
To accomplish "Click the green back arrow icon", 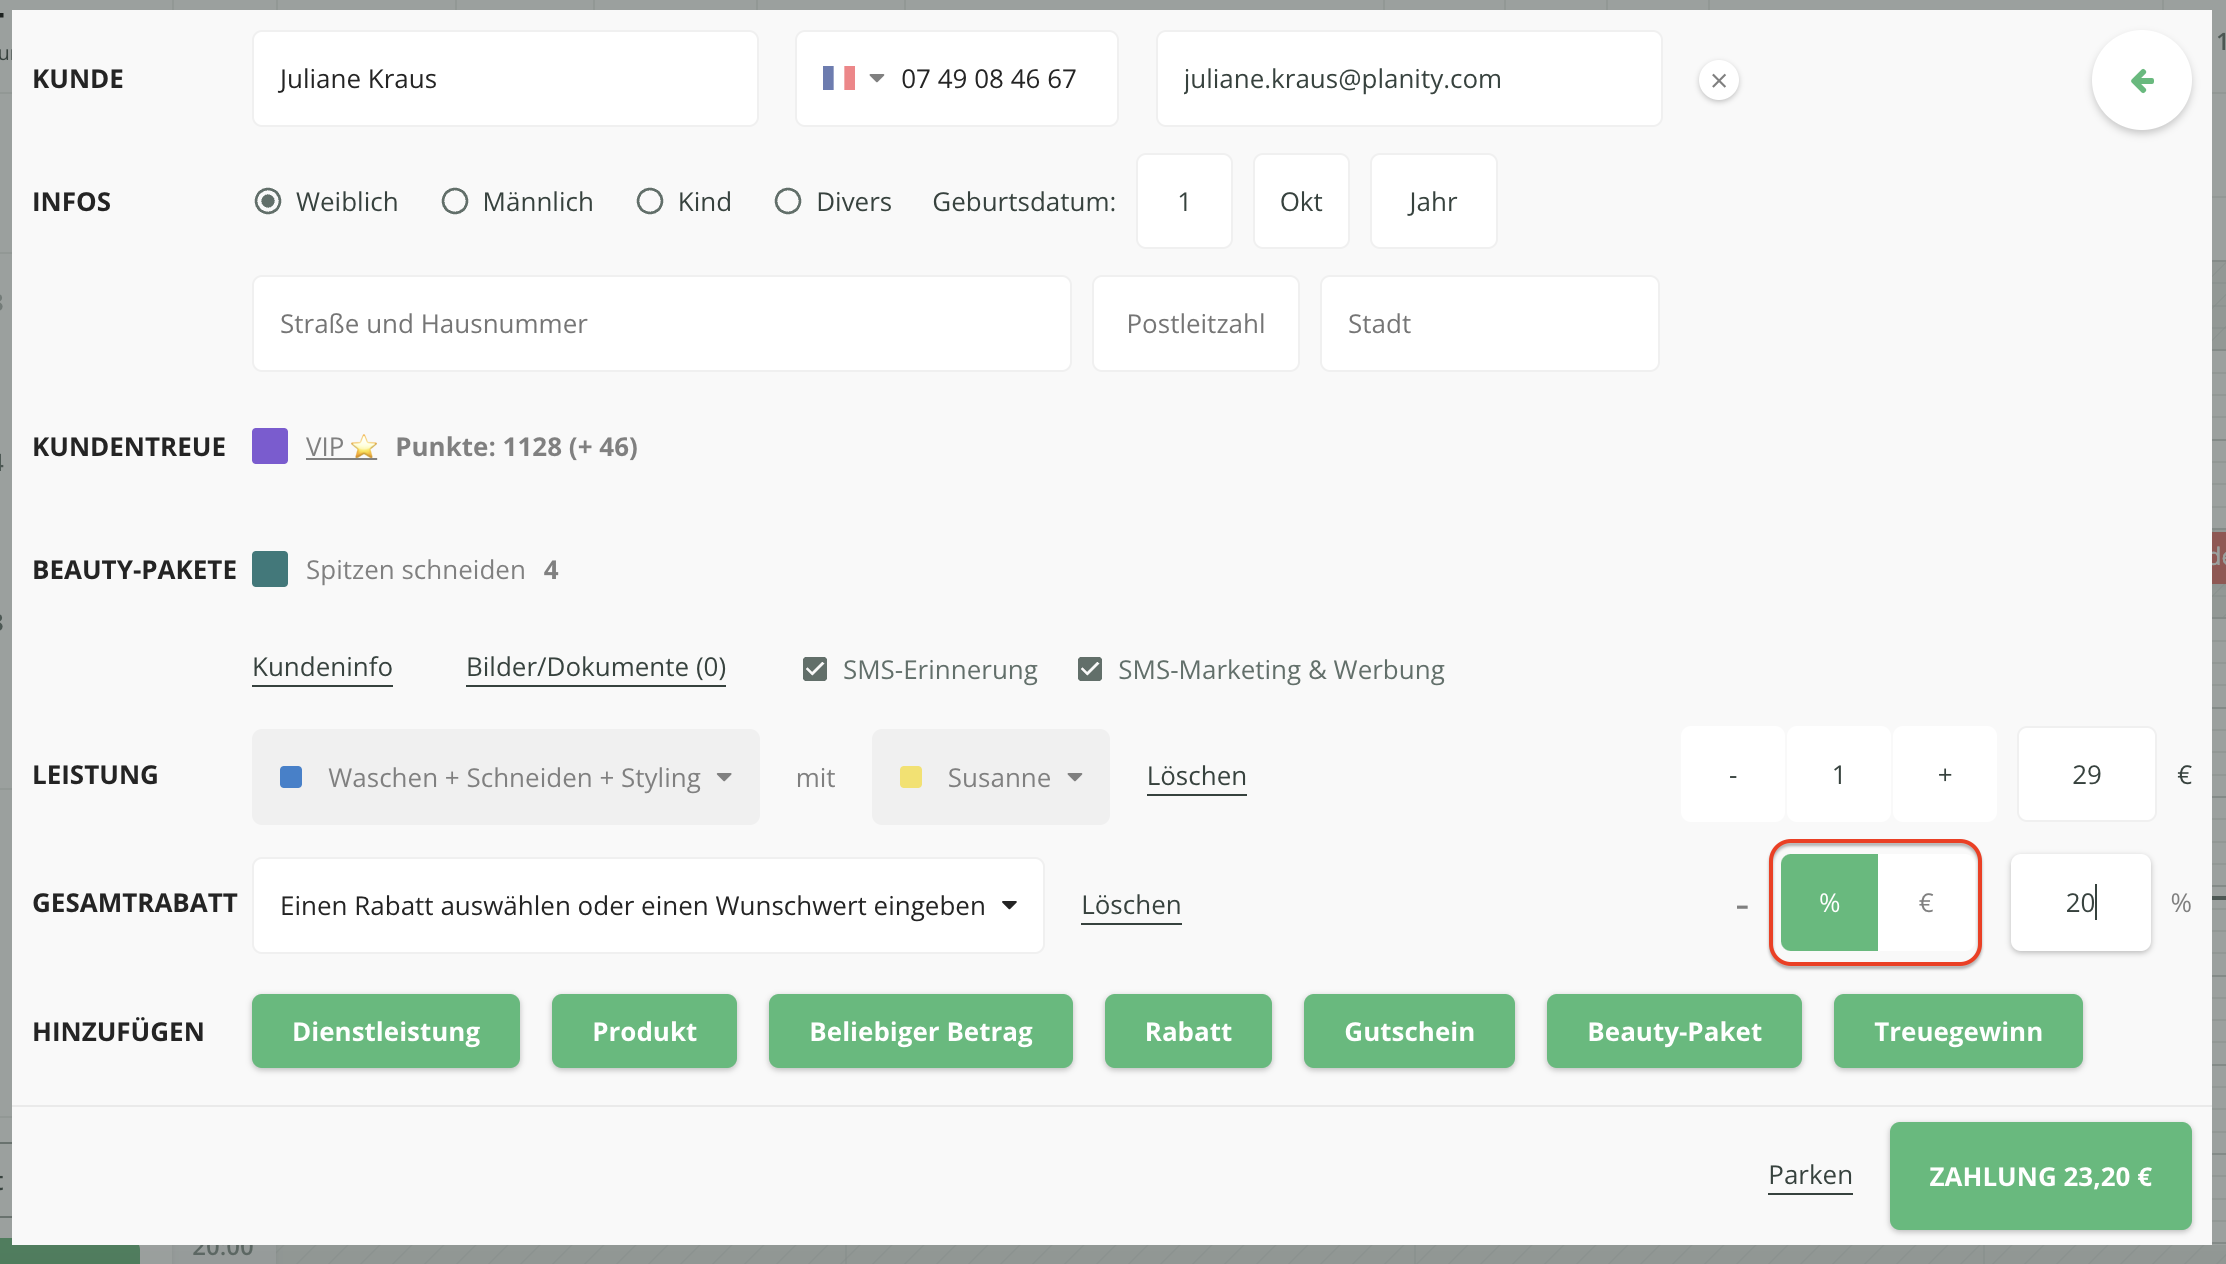I will pos(2141,81).
